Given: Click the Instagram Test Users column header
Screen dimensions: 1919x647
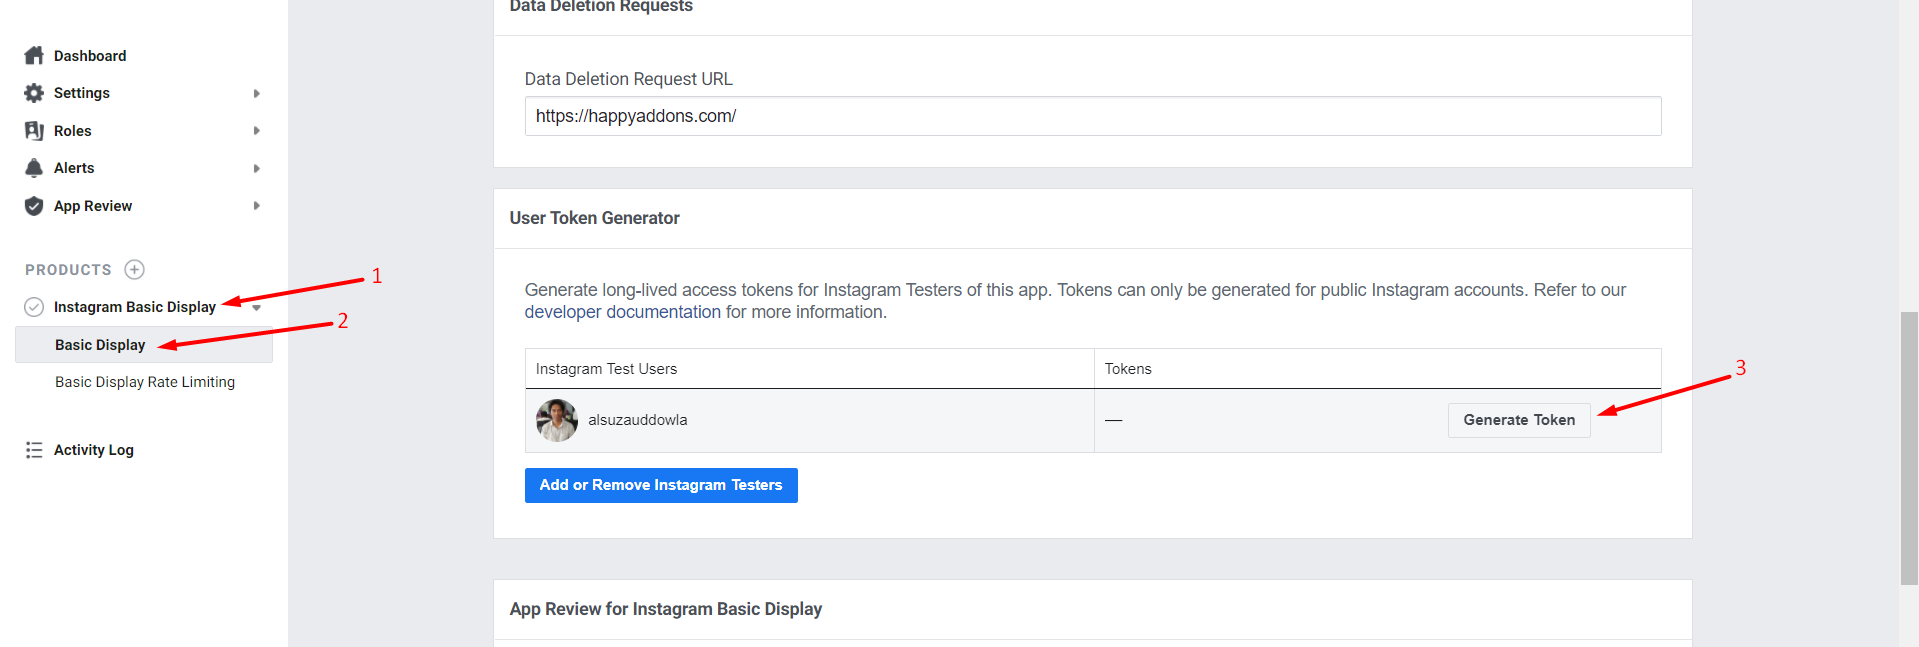Looking at the screenshot, I should (606, 369).
